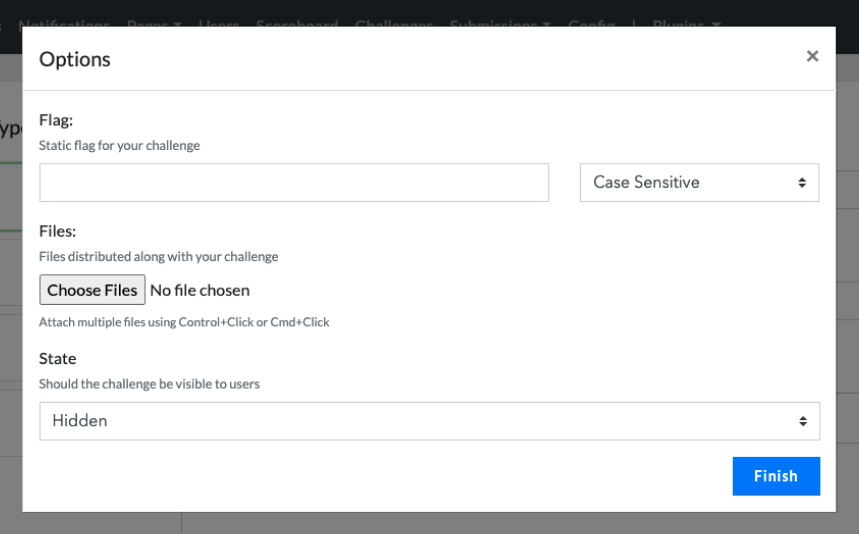Close the Options dialog with the X

click(812, 57)
